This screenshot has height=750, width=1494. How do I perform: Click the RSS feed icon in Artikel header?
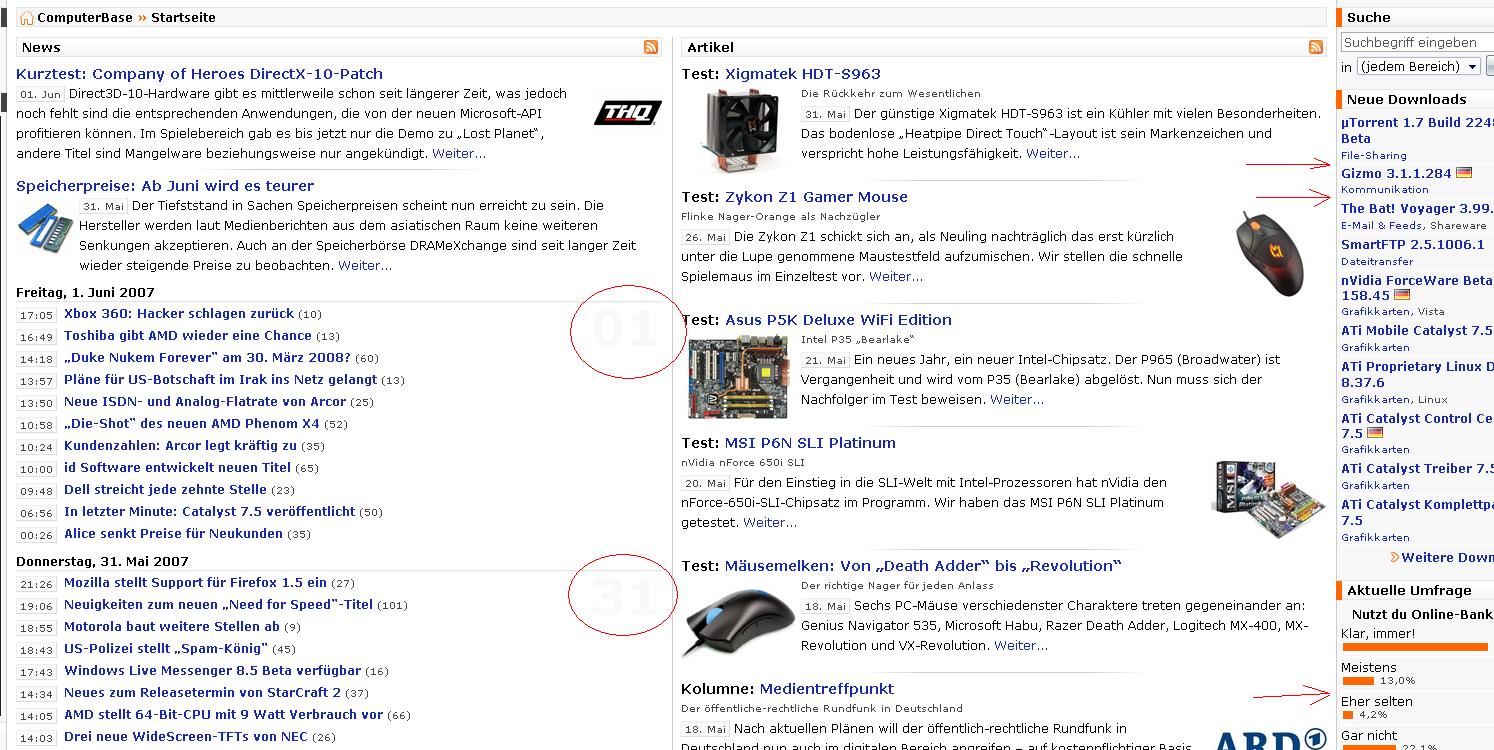point(1316,47)
